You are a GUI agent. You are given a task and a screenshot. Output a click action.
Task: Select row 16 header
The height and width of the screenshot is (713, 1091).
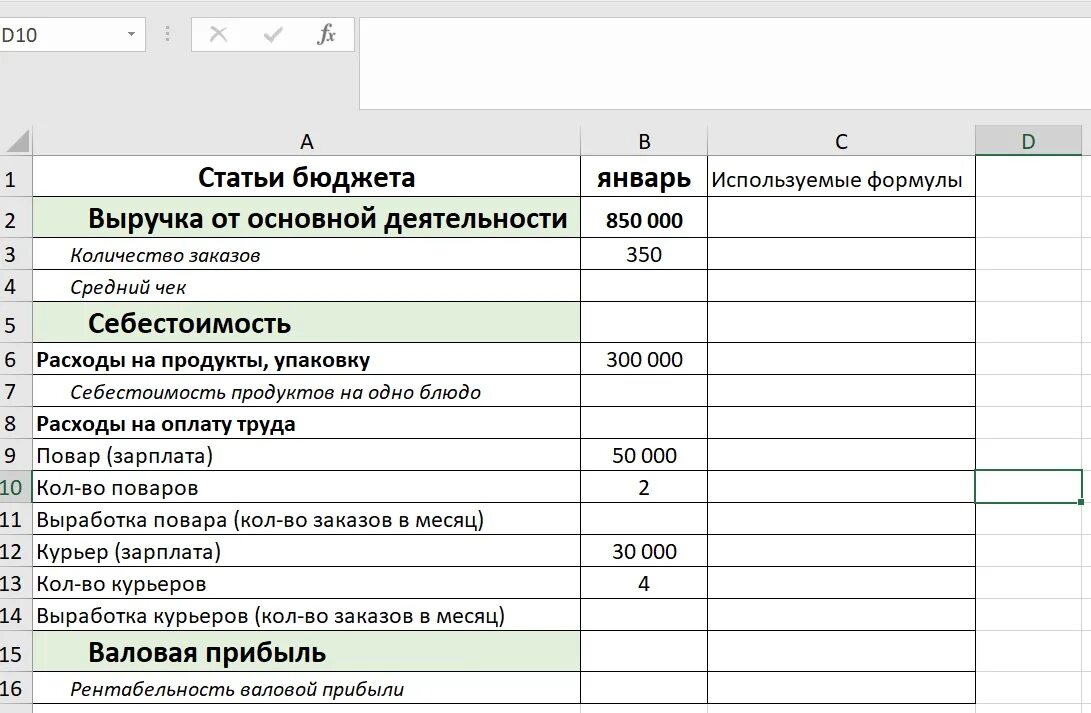click(15, 689)
